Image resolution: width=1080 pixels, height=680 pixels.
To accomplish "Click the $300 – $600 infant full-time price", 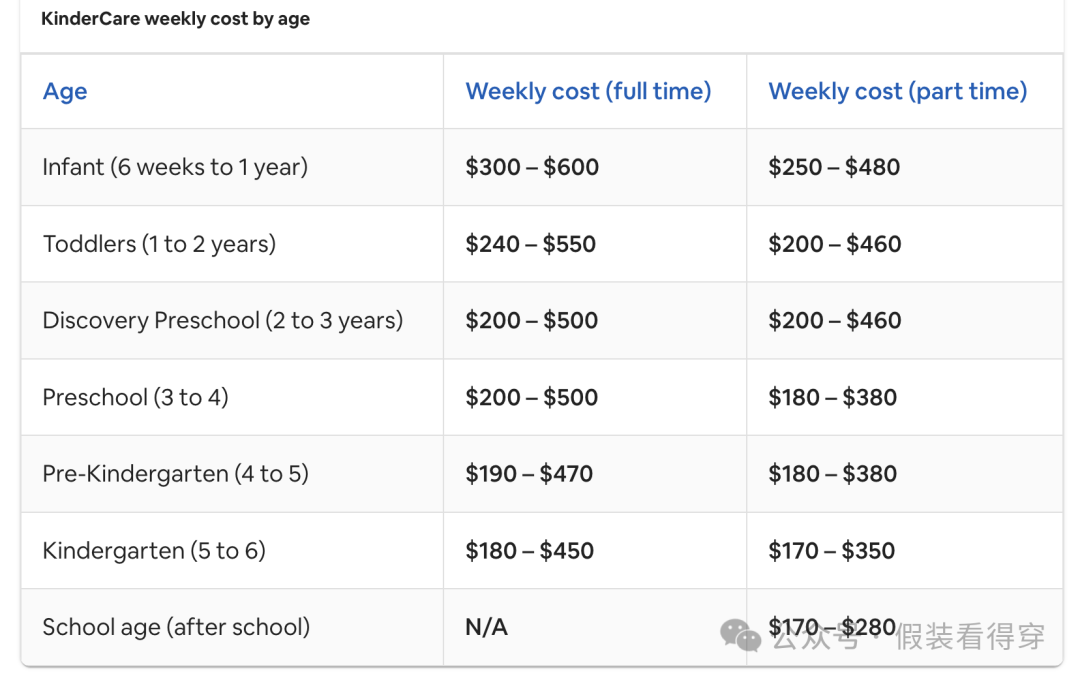I will (532, 167).
